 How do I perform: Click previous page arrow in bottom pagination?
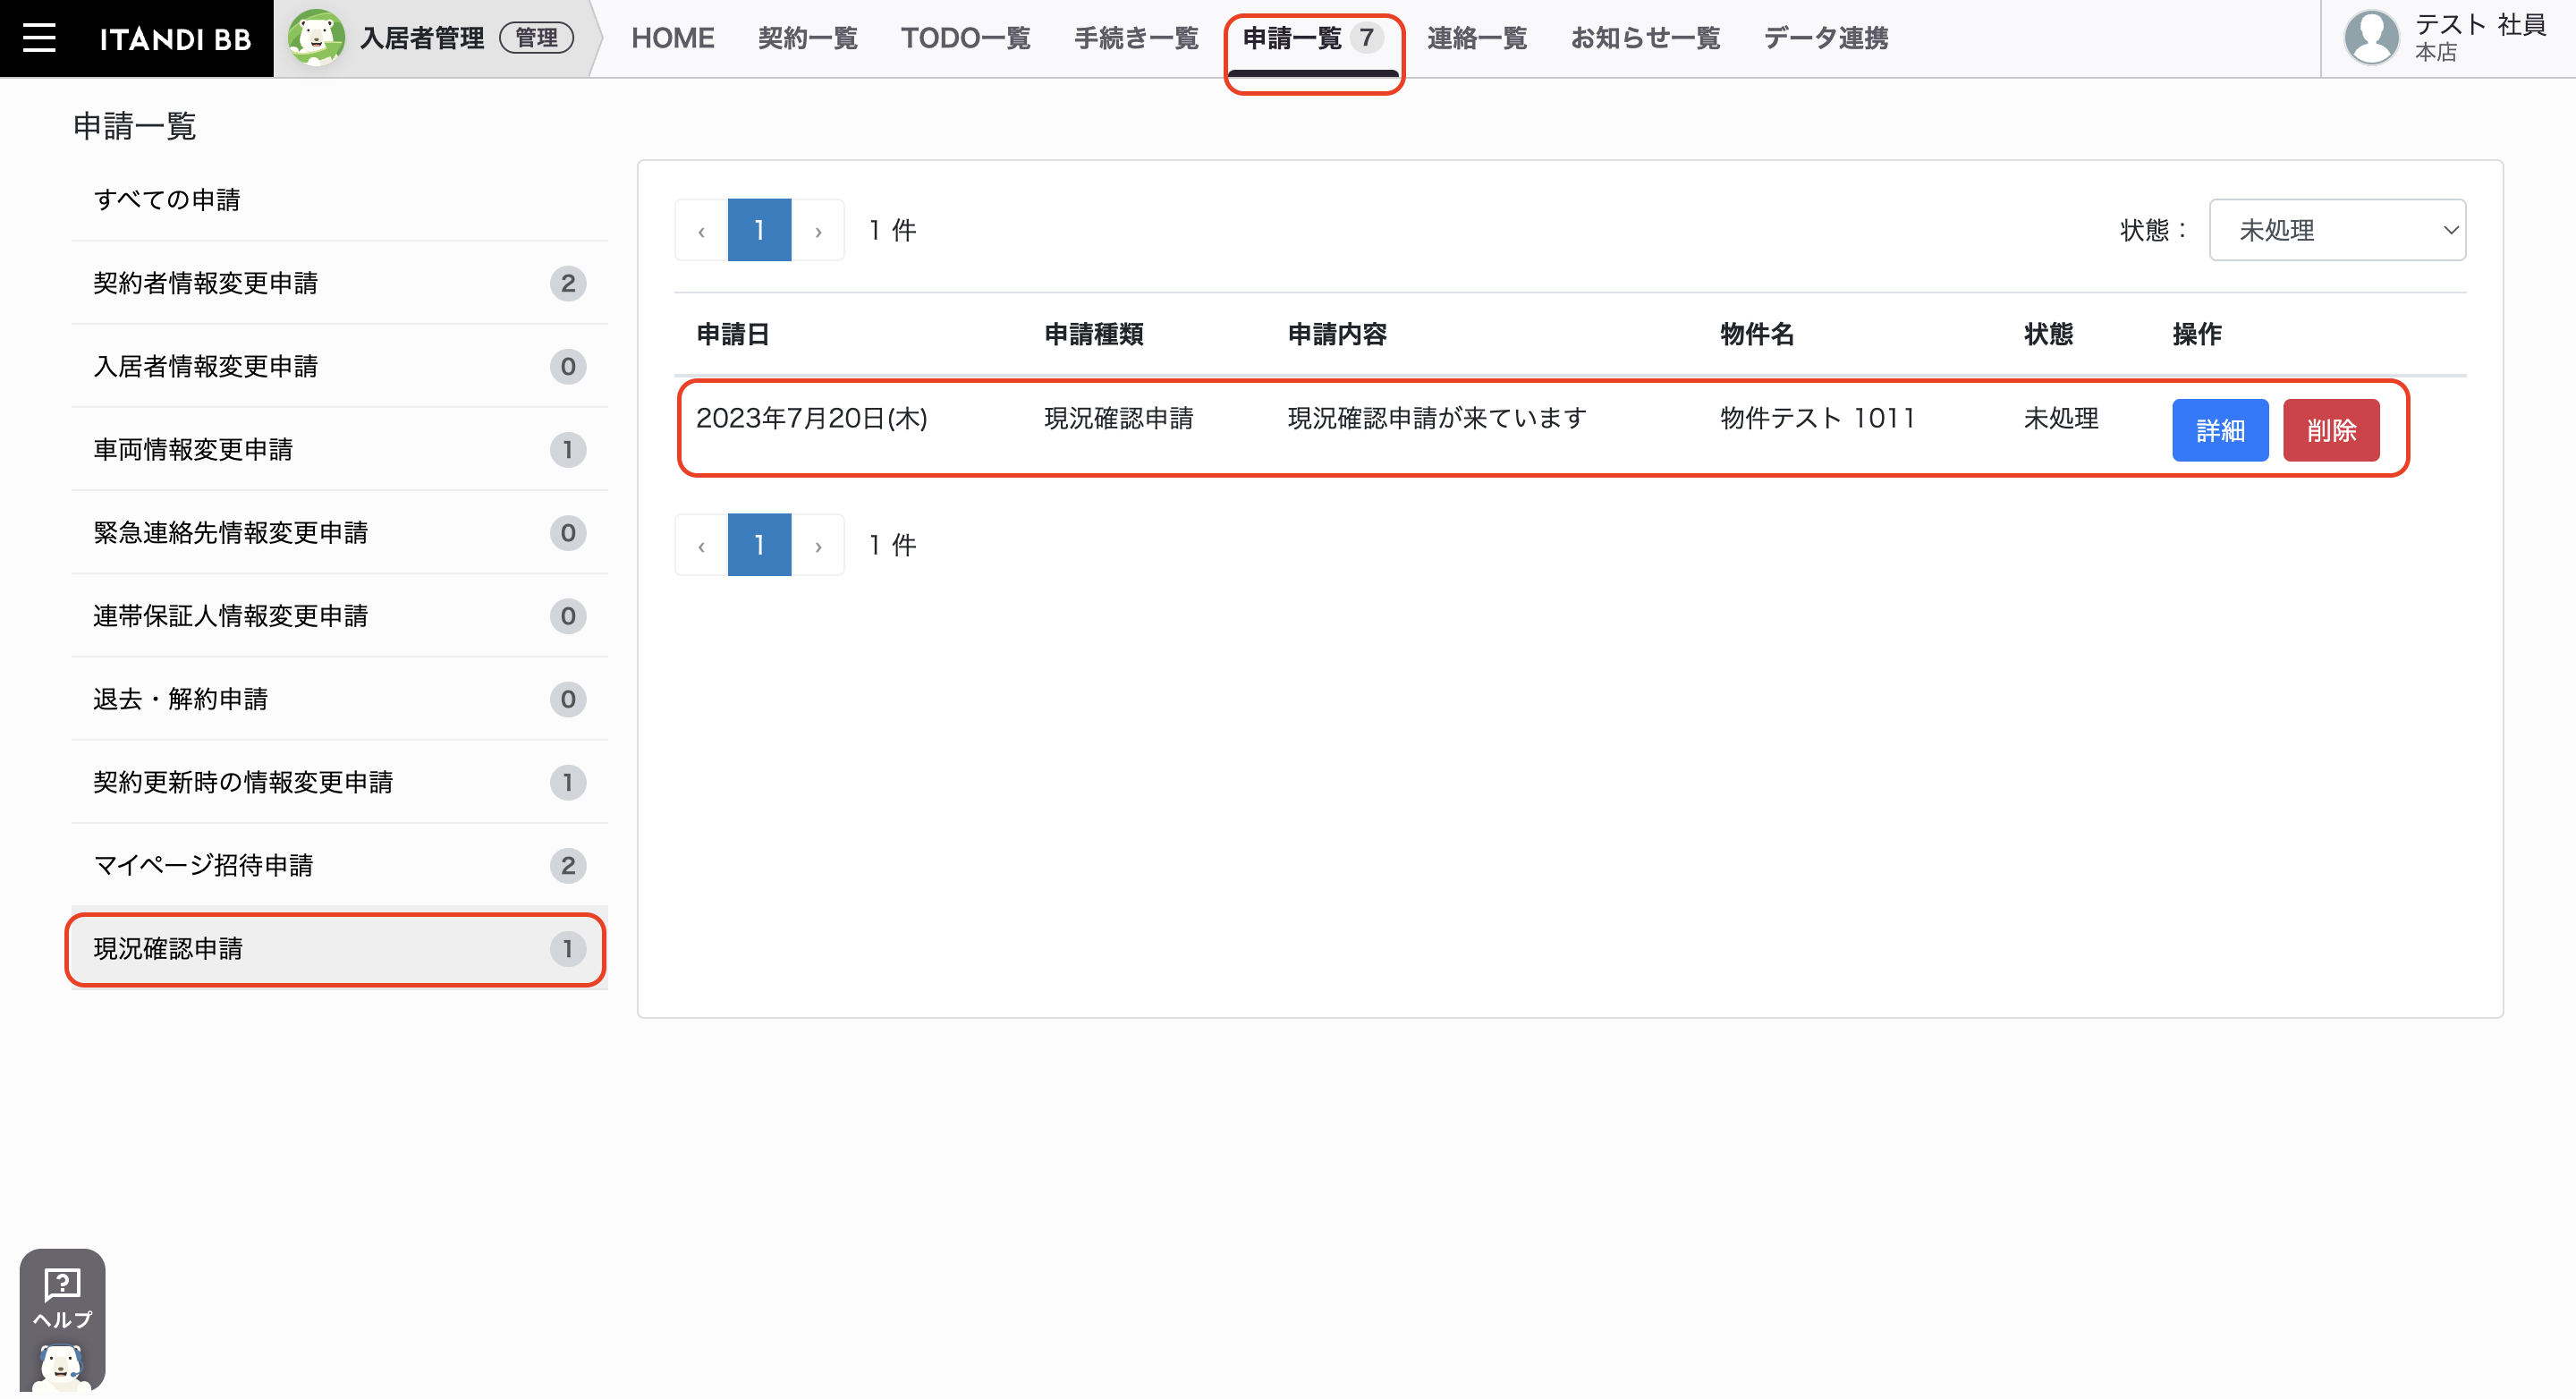(x=701, y=545)
